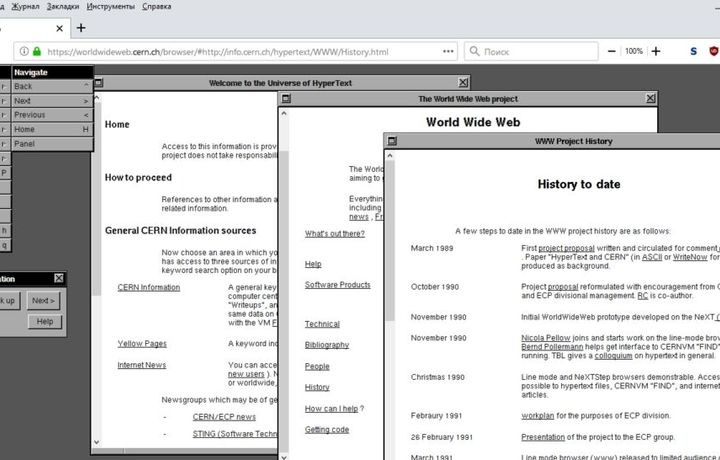Click the Next > button in left panel
720x460 pixels.
point(43,301)
